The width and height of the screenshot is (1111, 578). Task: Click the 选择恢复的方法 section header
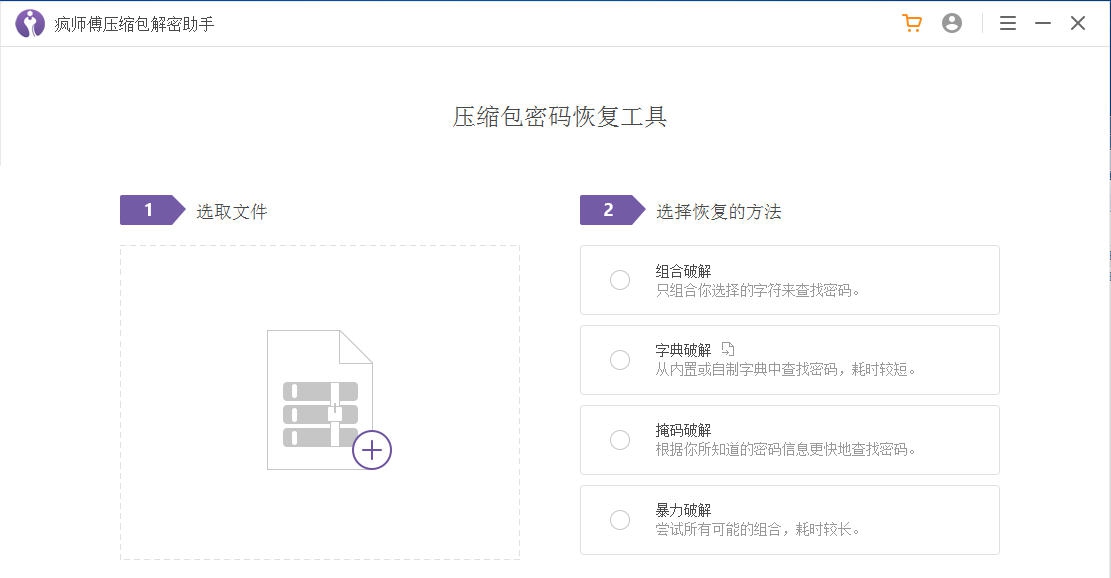[x=719, y=211]
